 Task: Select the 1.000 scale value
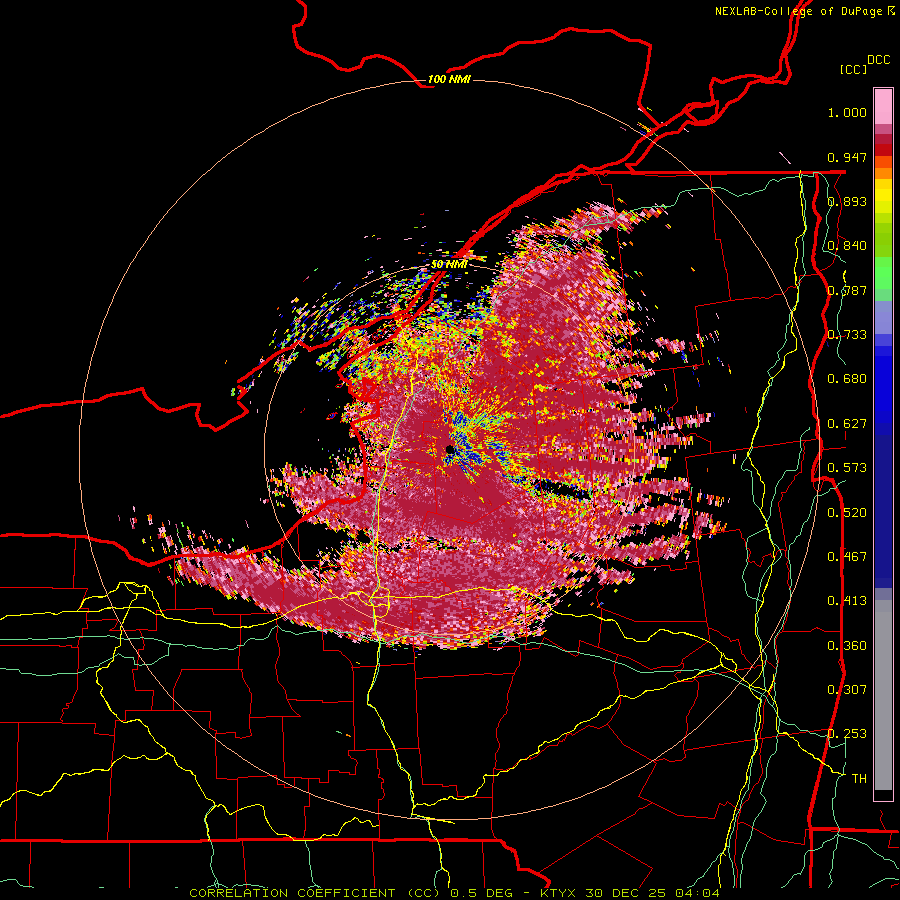coord(847,112)
